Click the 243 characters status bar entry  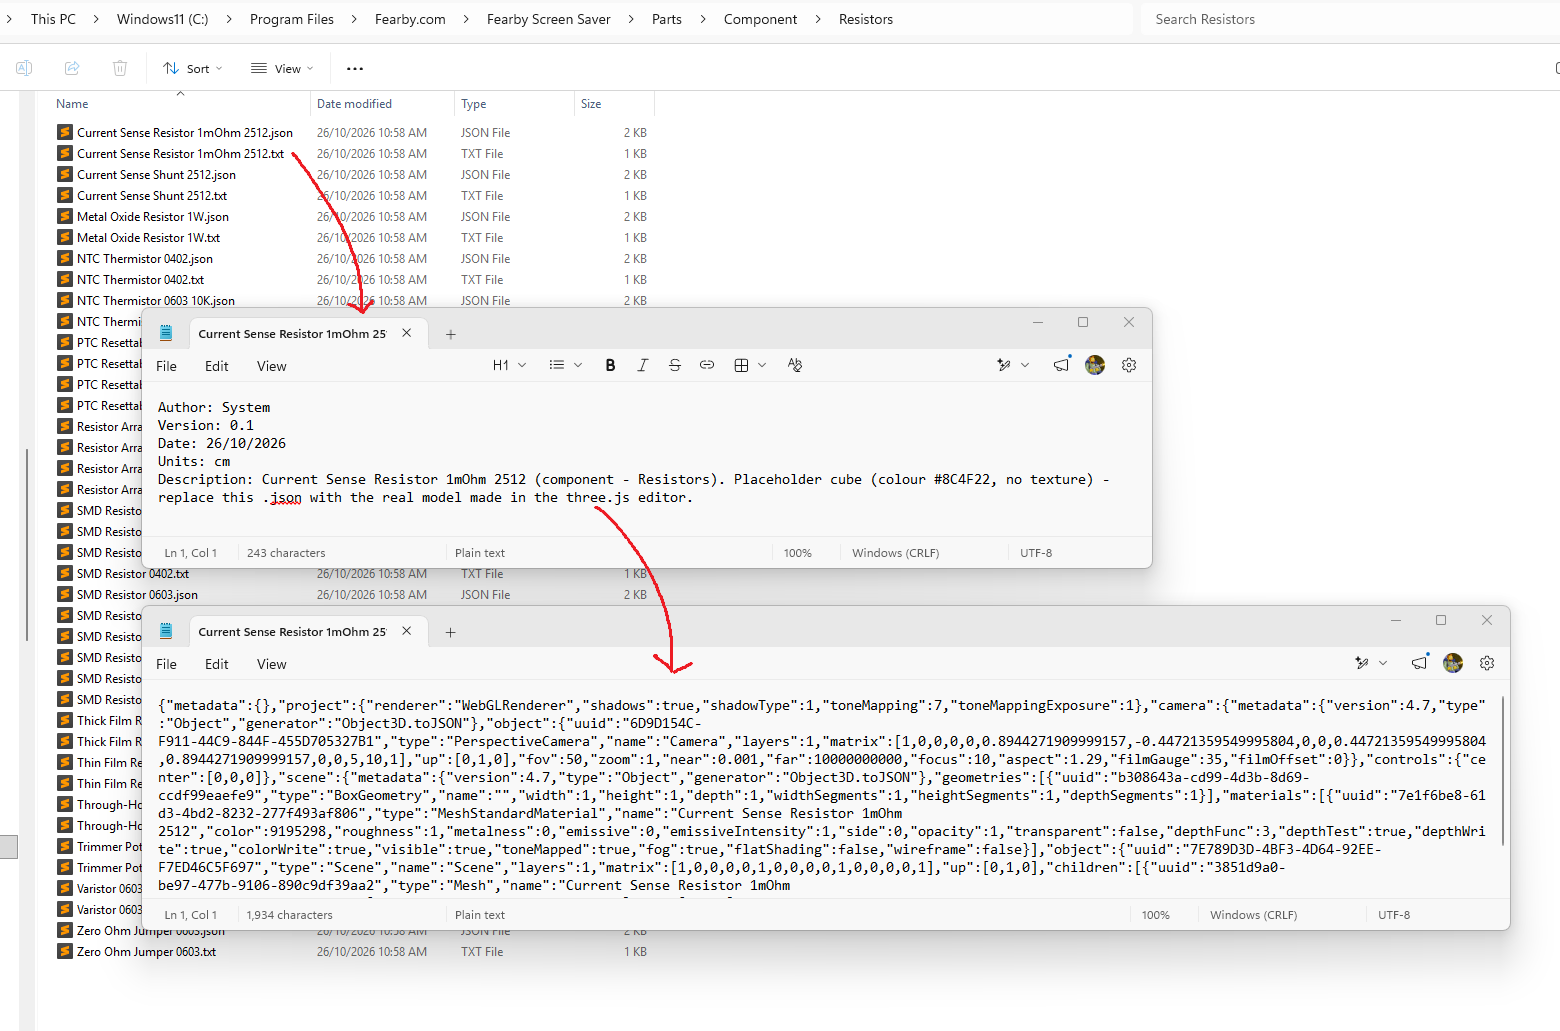286,553
